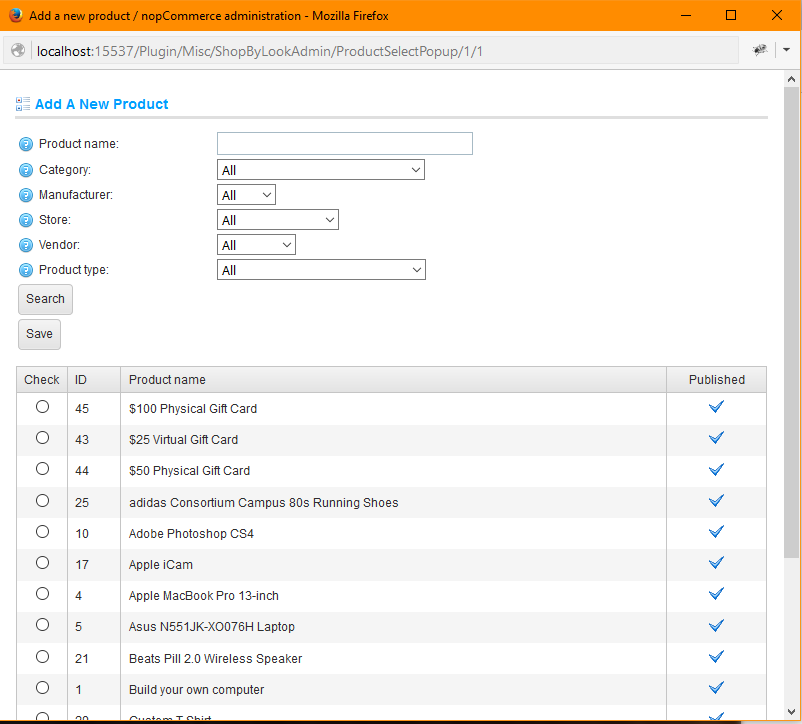802x724 pixels.
Task: Select the radio button for $25 Virtual Gift Card
Action: click(x=41, y=437)
